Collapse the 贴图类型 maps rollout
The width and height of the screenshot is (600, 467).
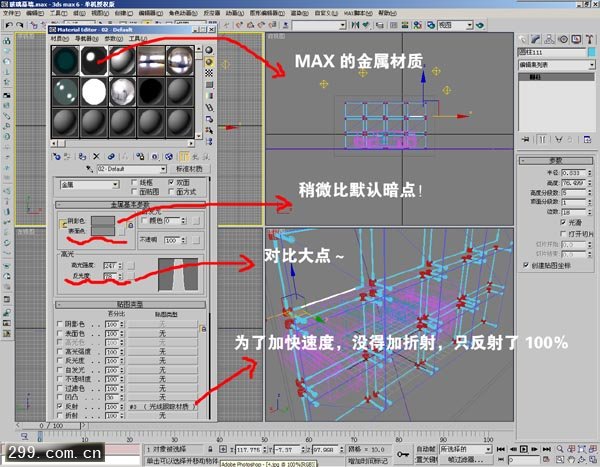click(x=130, y=305)
